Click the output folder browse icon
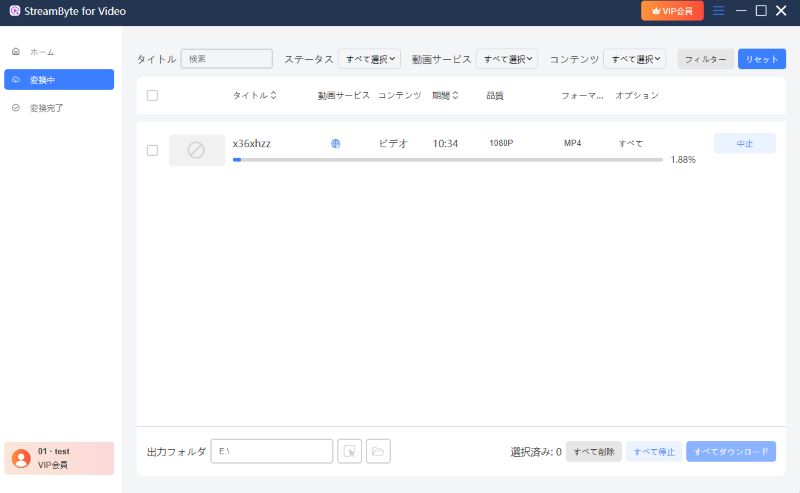 pyautogui.click(x=349, y=451)
